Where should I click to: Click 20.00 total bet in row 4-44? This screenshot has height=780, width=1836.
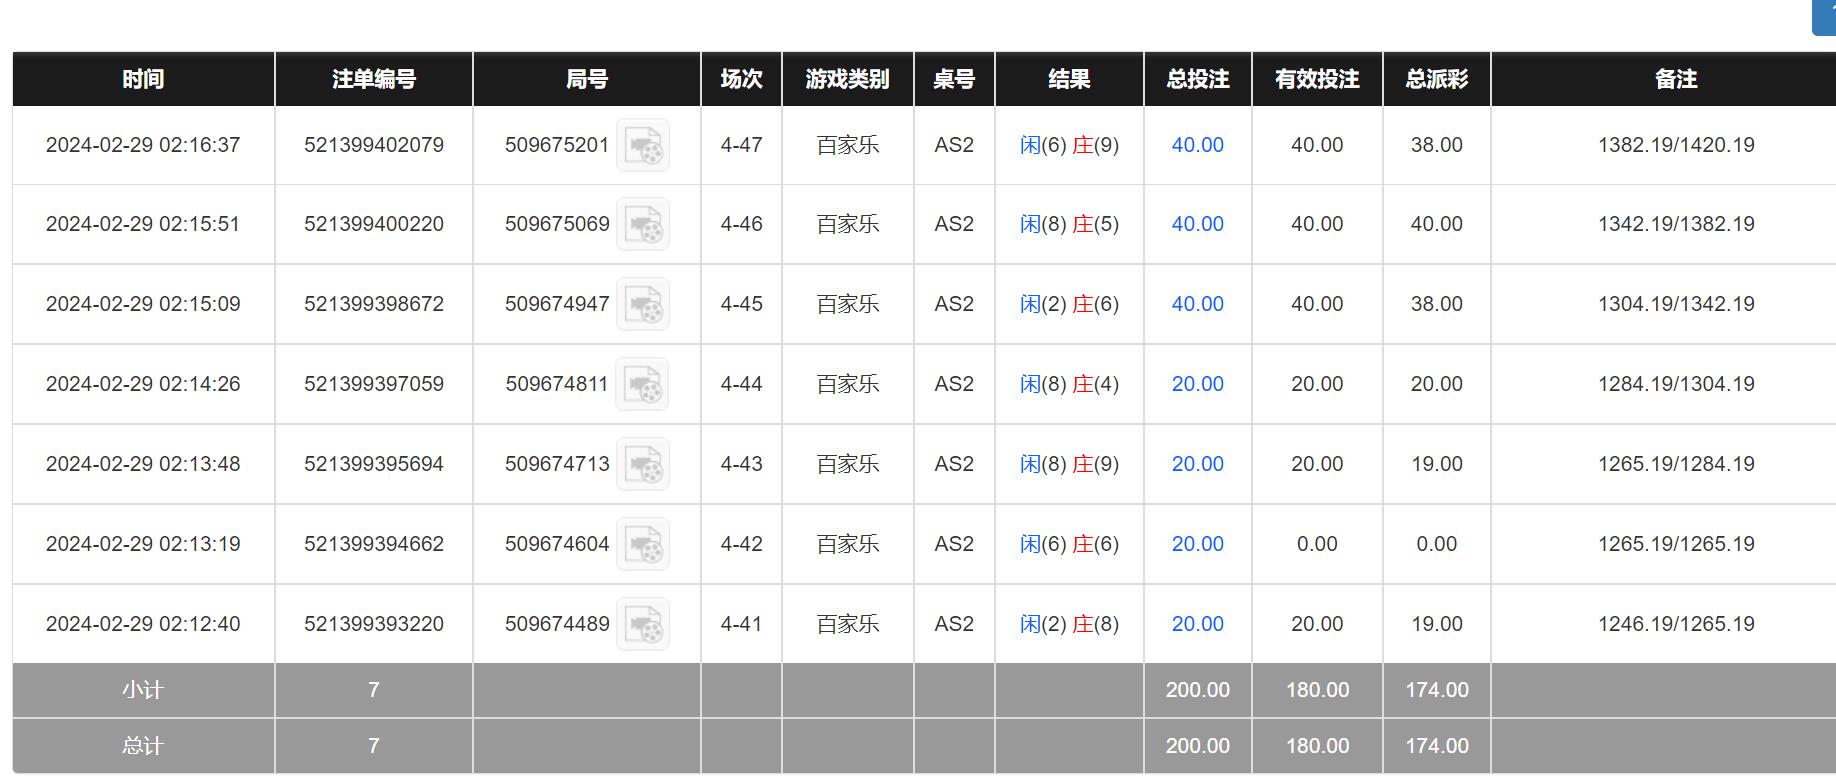(x=1197, y=384)
